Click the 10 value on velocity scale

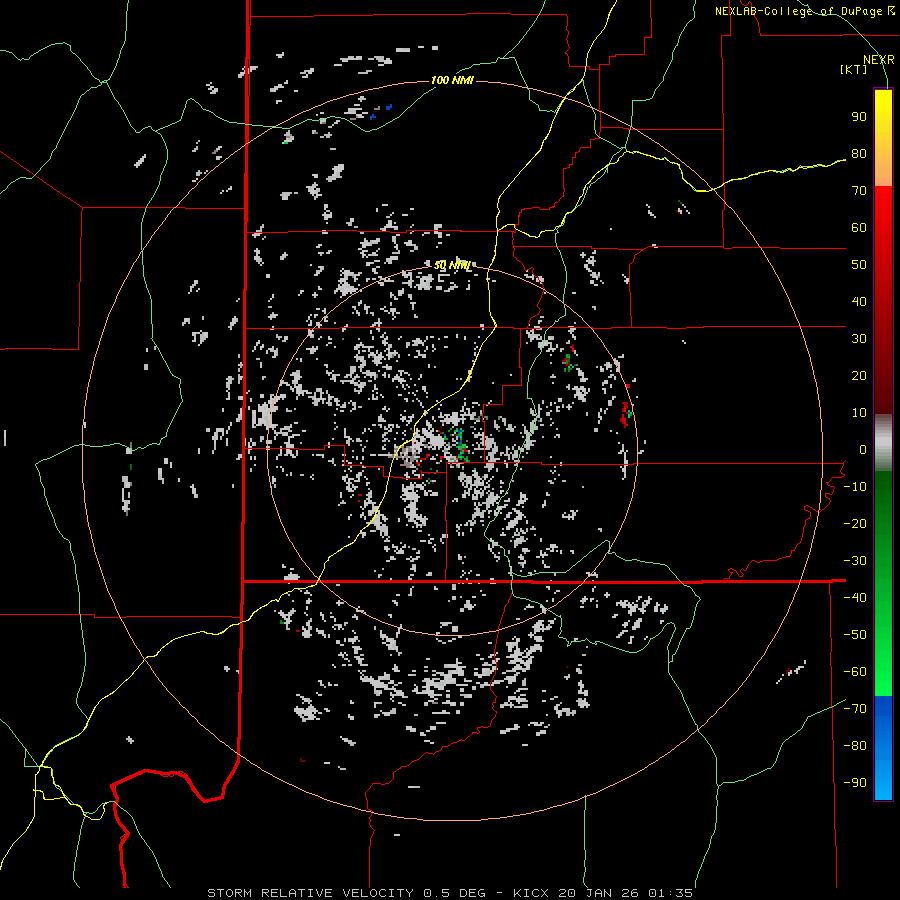coord(859,413)
